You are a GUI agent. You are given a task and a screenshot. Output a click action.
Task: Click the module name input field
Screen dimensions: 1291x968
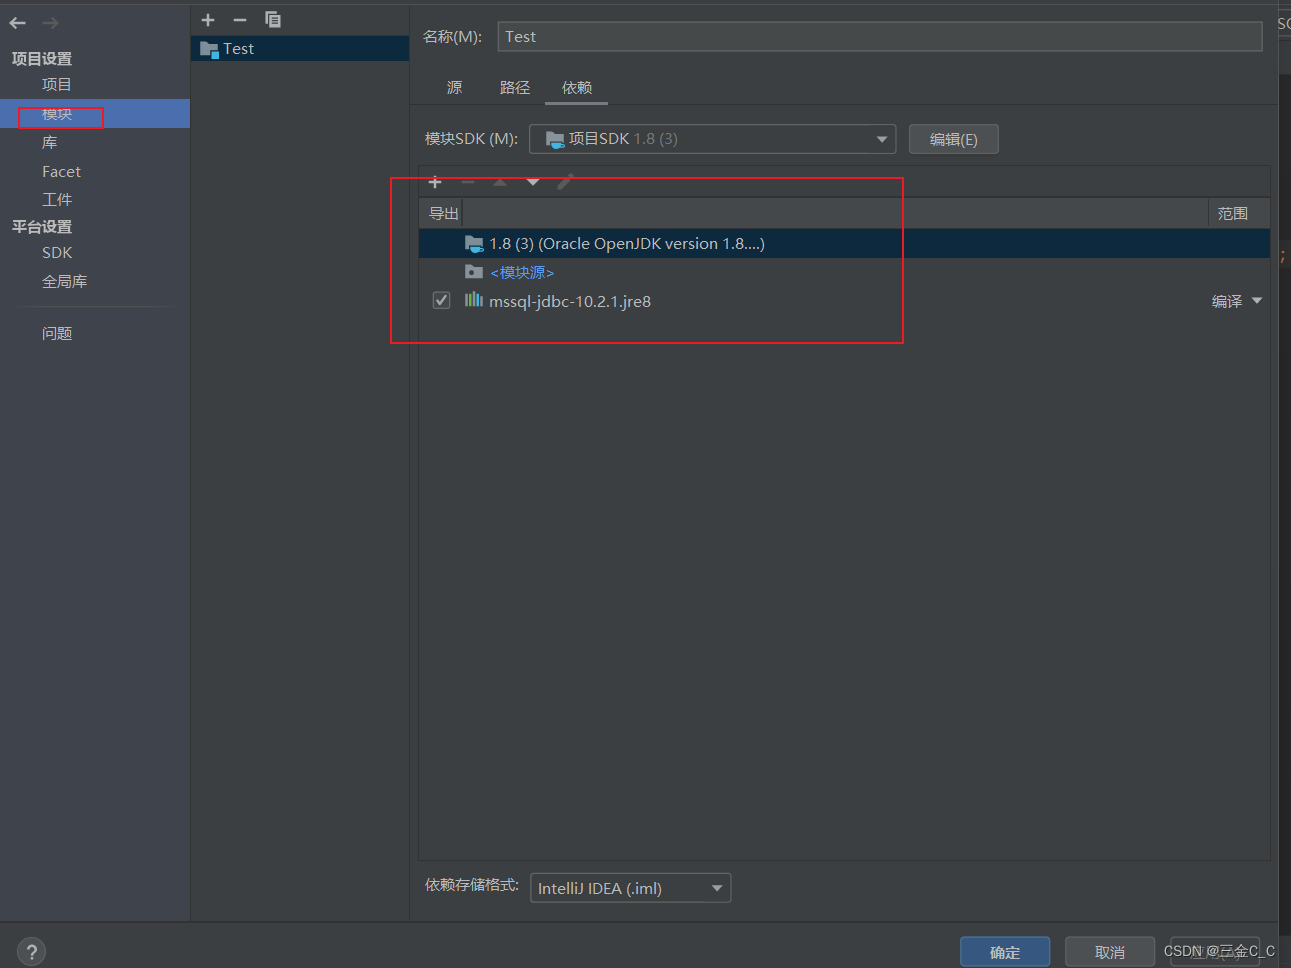tap(880, 37)
